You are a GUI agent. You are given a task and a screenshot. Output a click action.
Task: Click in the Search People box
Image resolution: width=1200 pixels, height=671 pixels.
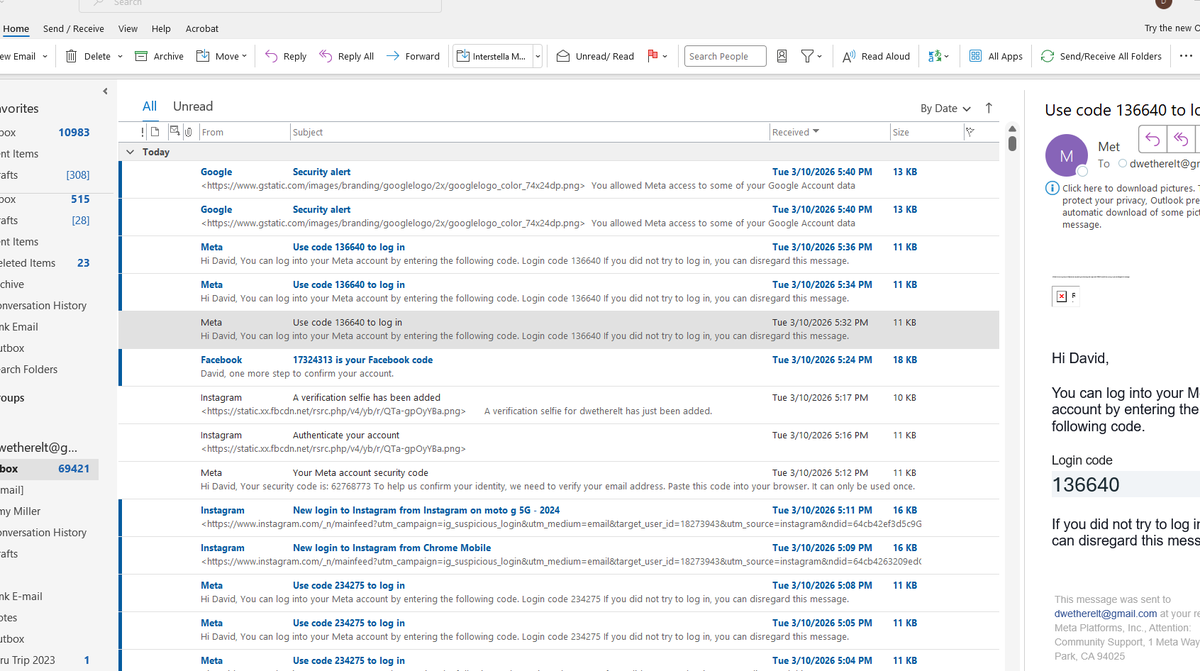(x=725, y=56)
